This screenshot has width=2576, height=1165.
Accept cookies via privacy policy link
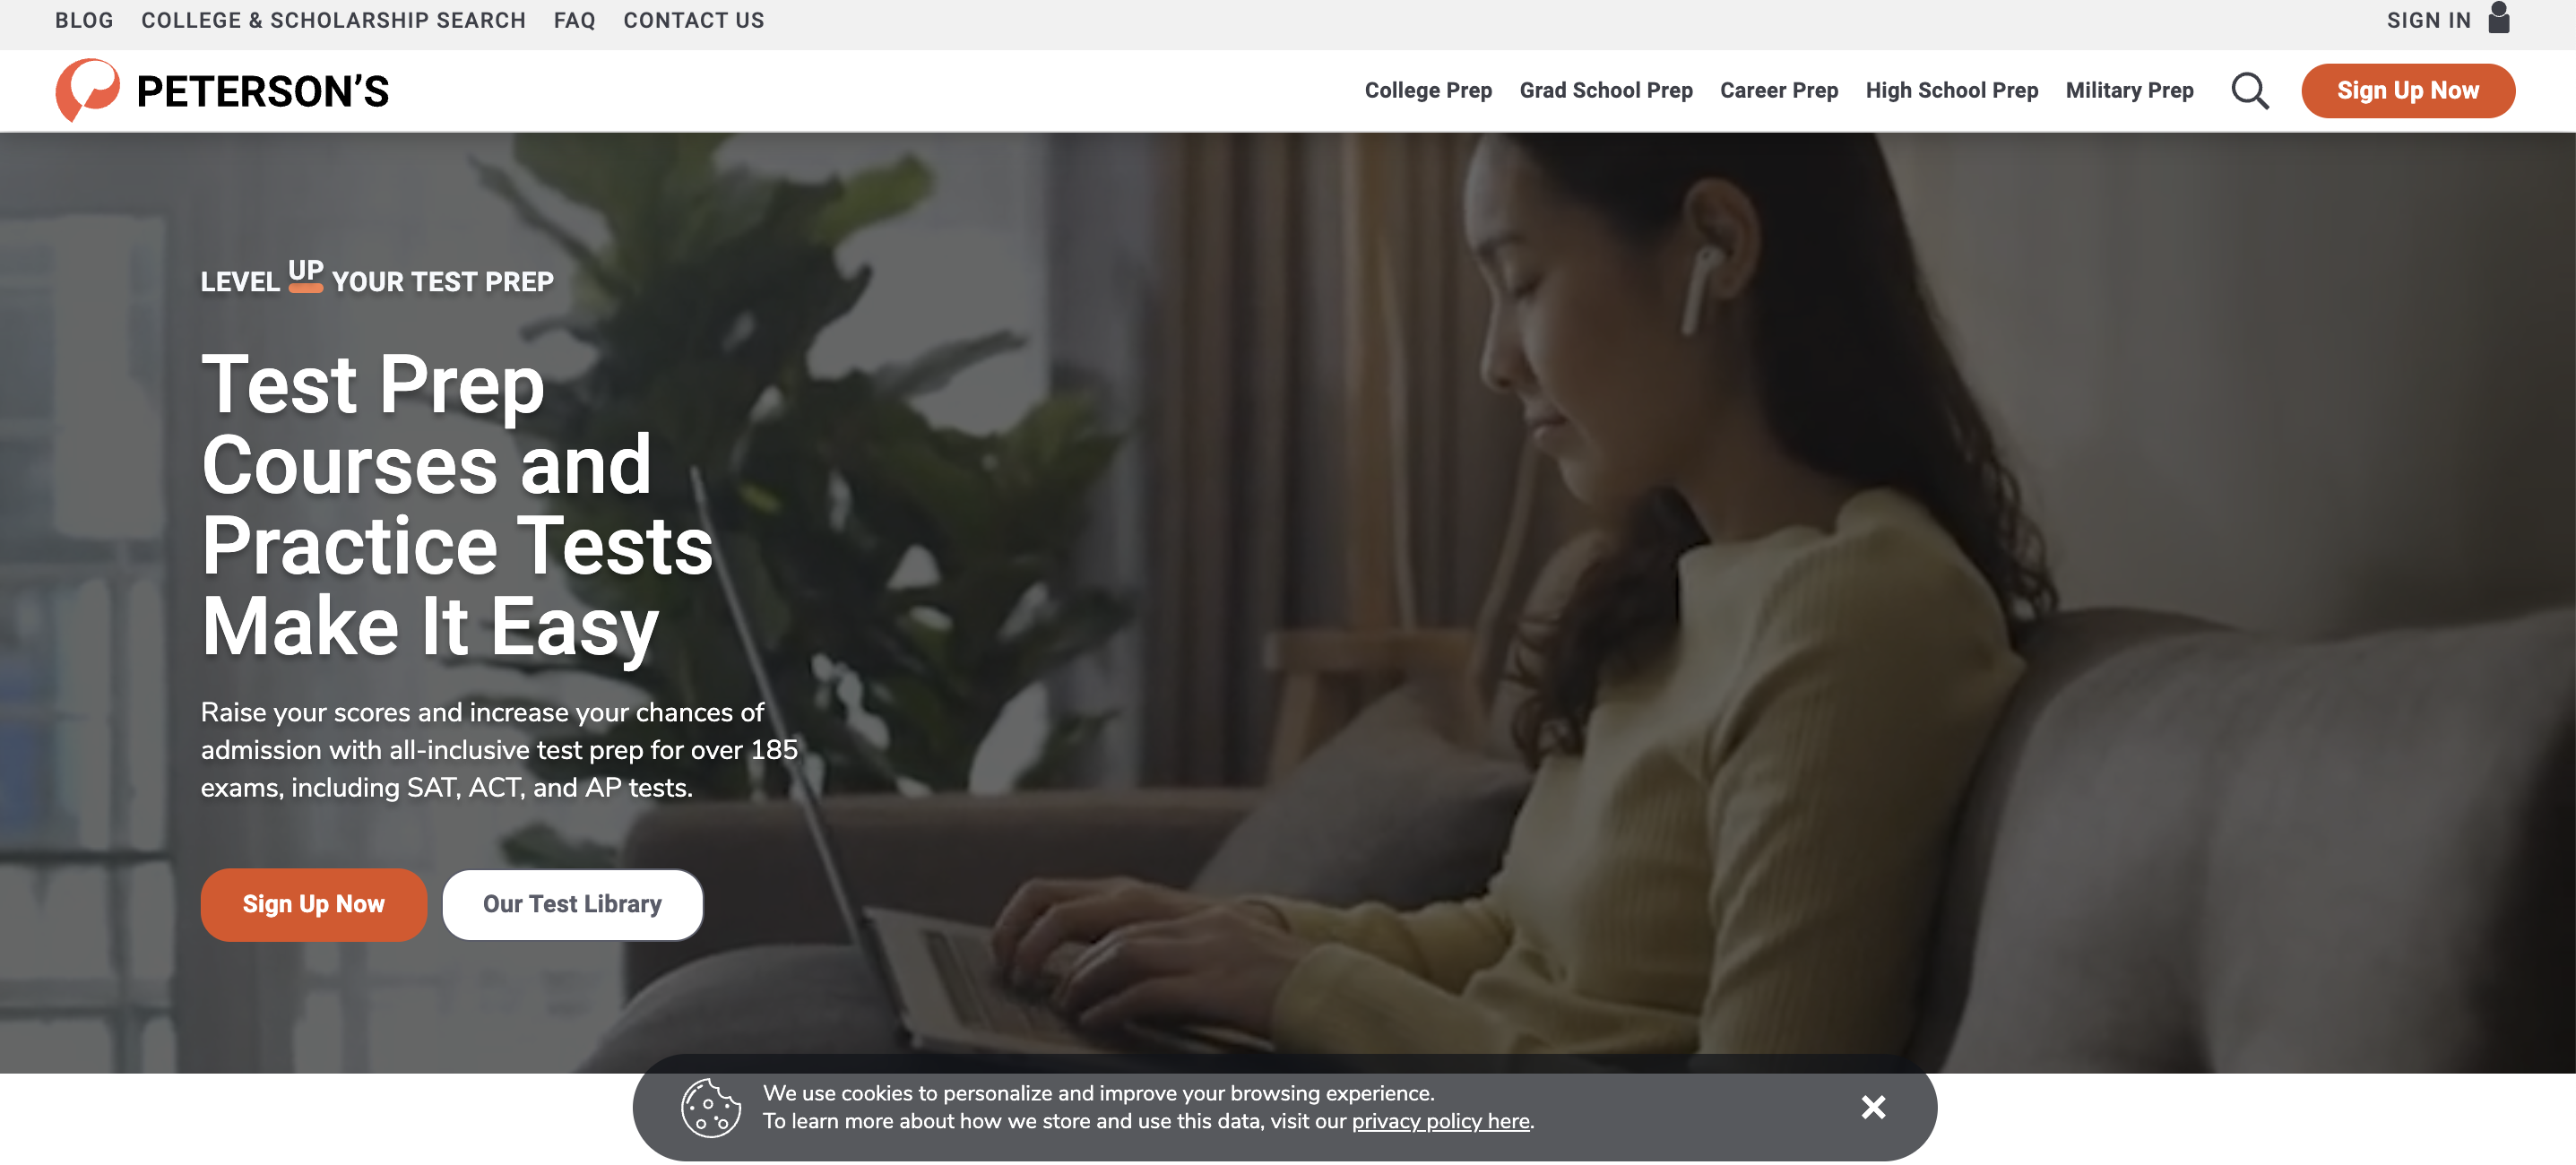[x=1440, y=1119]
